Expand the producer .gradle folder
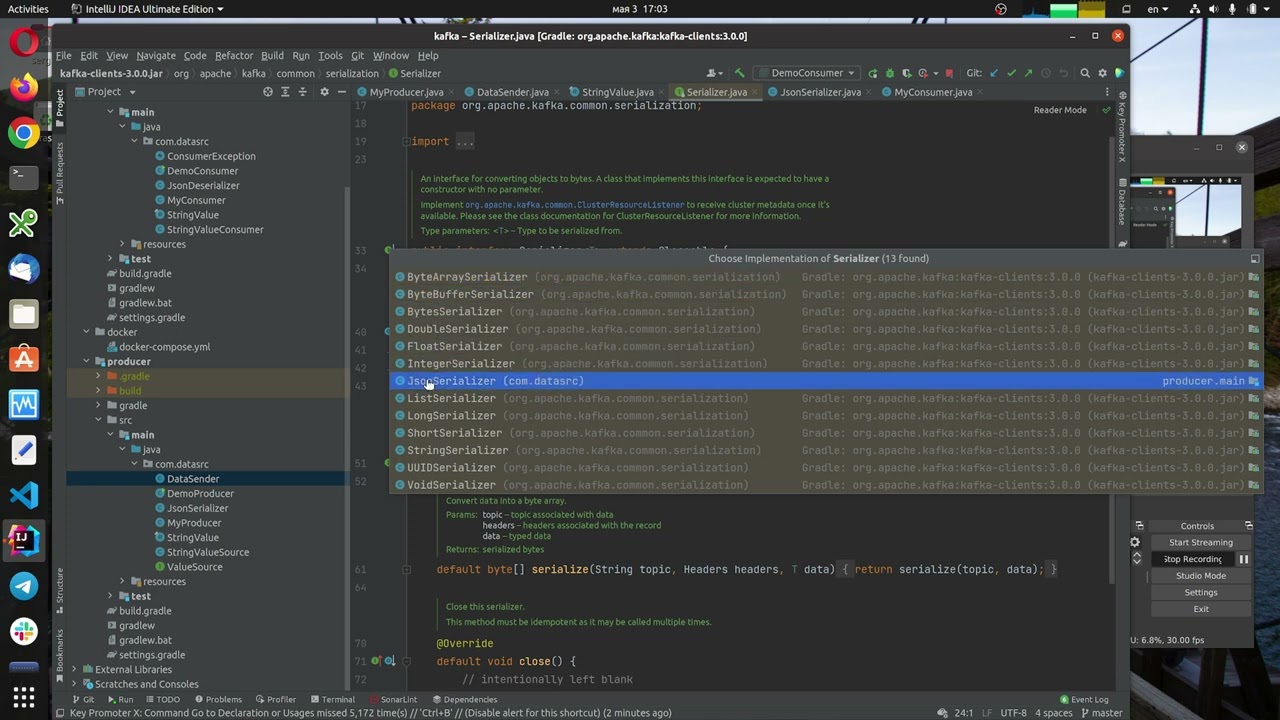This screenshot has width=1280, height=720. [98, 376]
